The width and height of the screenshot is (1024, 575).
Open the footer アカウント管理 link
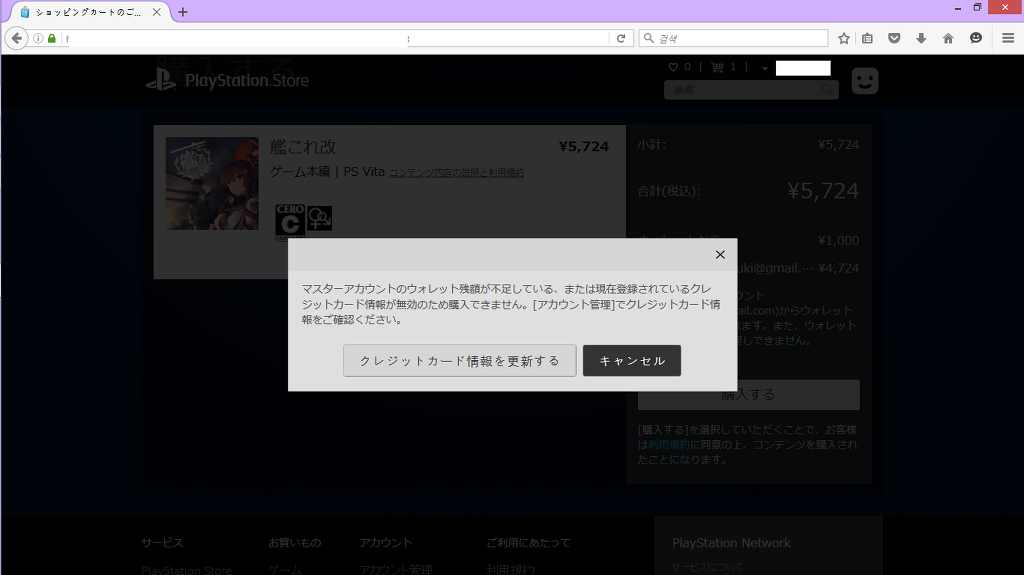tap(396, 570)
